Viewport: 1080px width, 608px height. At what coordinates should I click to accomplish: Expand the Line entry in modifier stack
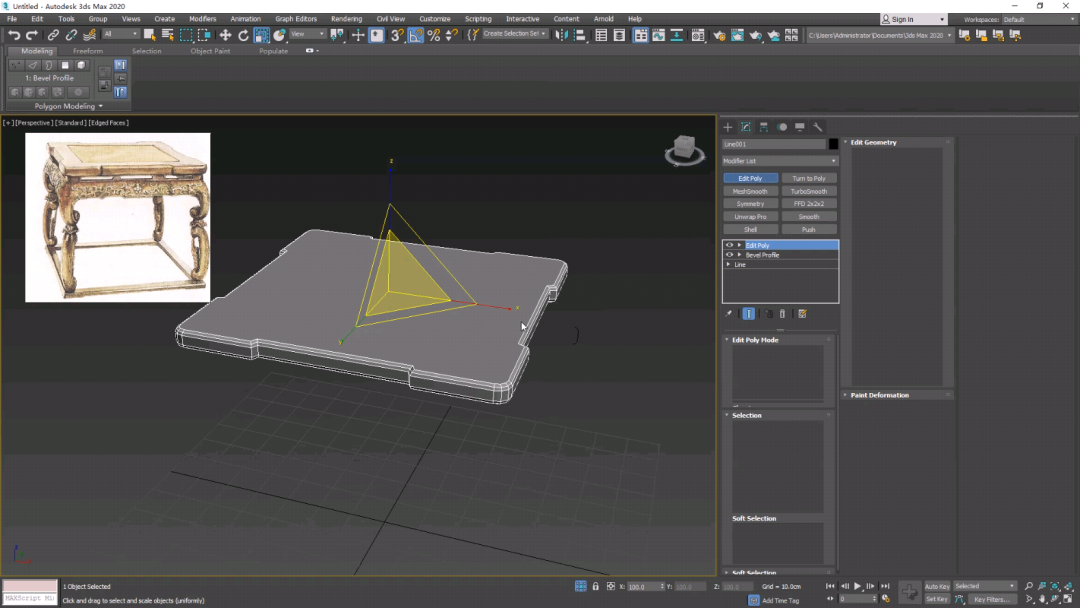pos(729,265)
